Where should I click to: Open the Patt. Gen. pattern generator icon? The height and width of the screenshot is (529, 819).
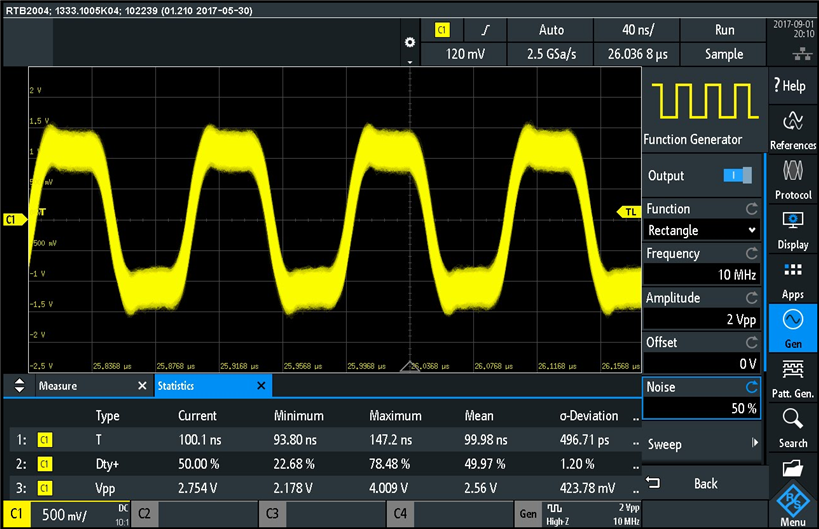tap(792, 379)
